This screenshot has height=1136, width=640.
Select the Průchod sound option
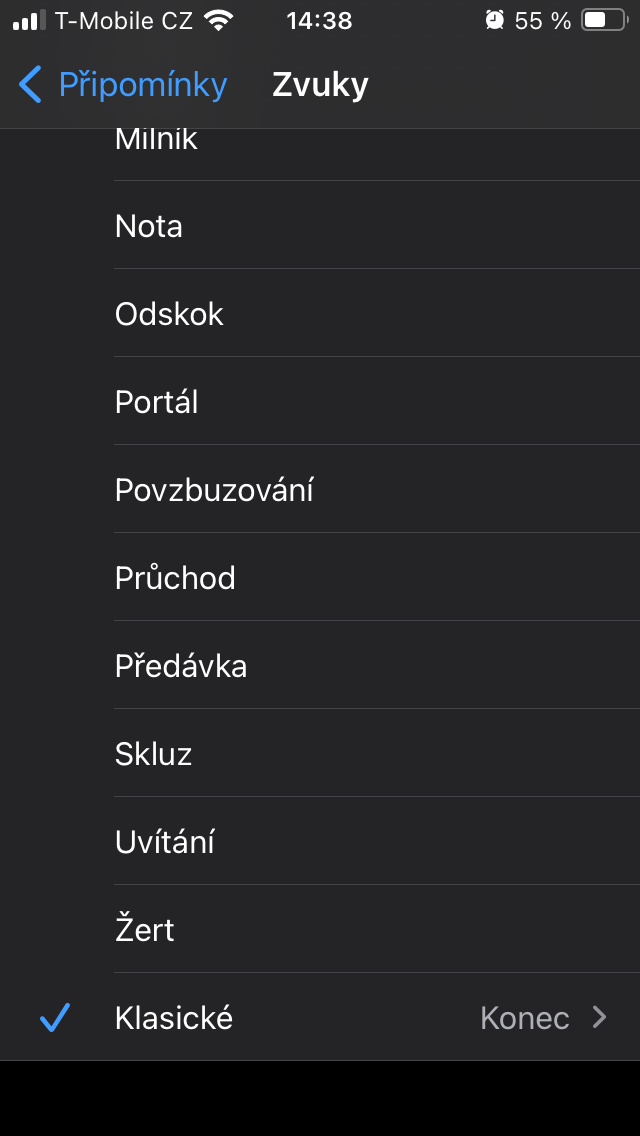click(x=175, y=578)
